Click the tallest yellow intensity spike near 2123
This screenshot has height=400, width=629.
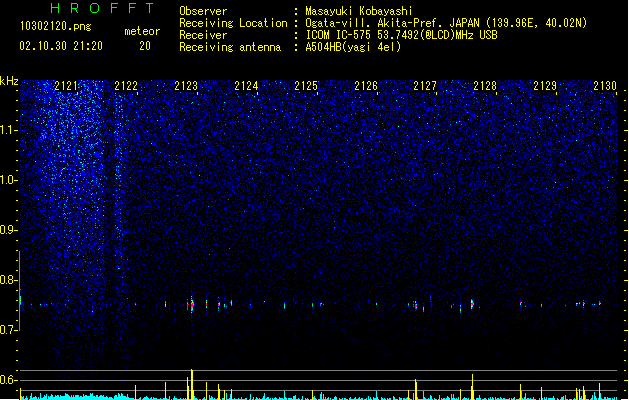192,384
